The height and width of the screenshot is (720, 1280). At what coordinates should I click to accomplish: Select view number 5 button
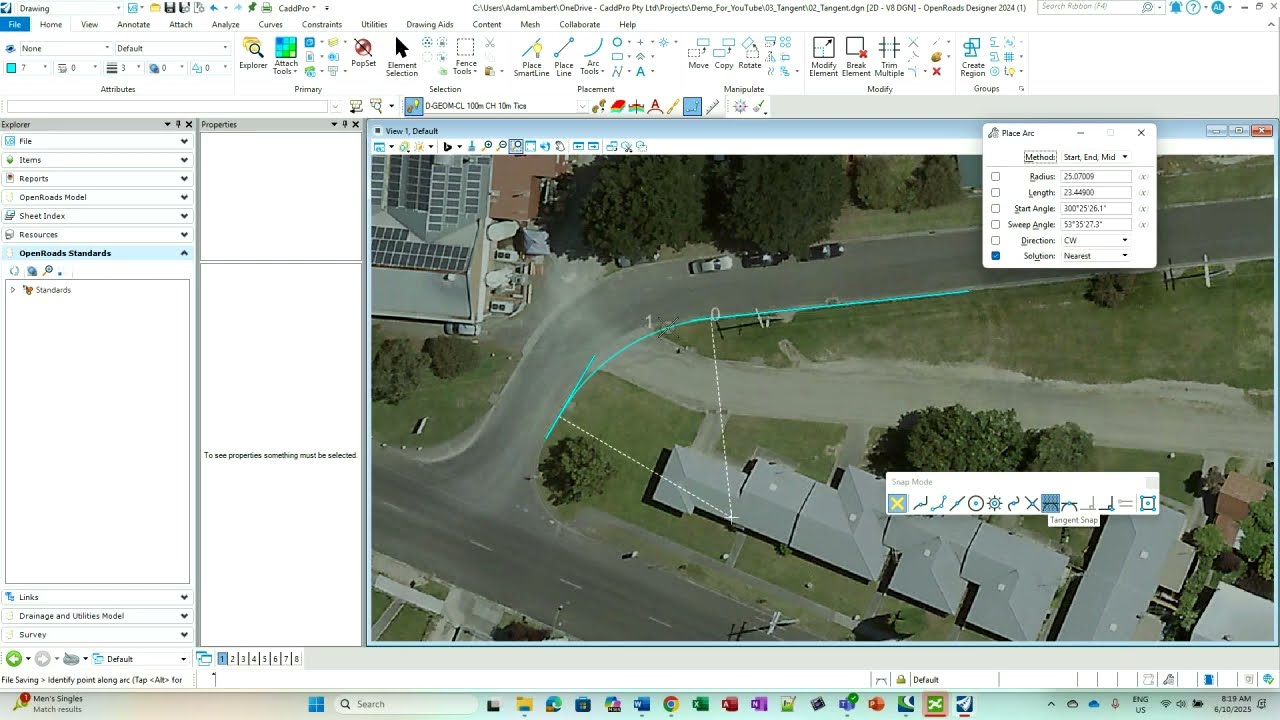265,659
